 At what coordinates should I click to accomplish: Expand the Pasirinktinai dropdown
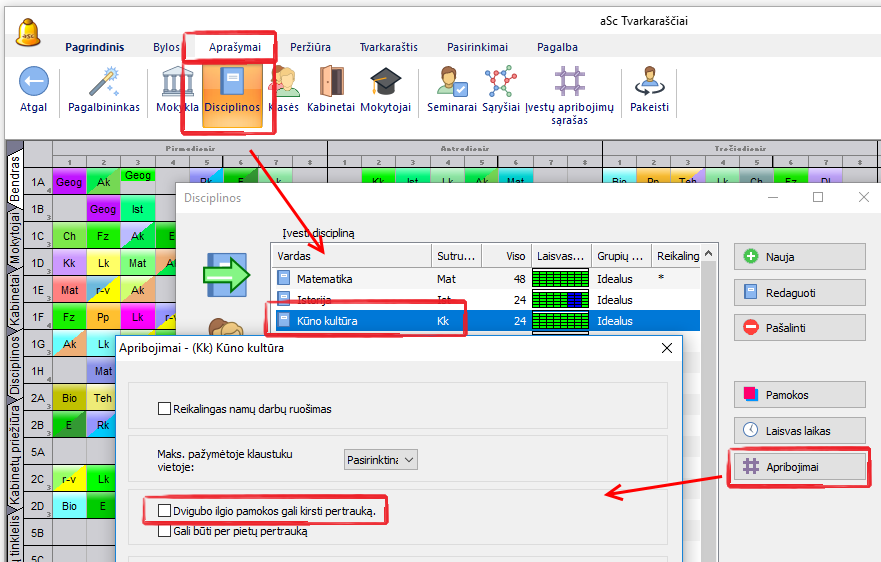(380, 460)
